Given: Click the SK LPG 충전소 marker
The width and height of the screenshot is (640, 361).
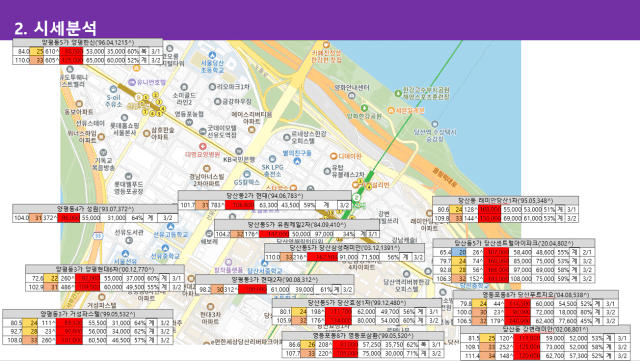Looking at the screenshot, I should click(272, 159).
